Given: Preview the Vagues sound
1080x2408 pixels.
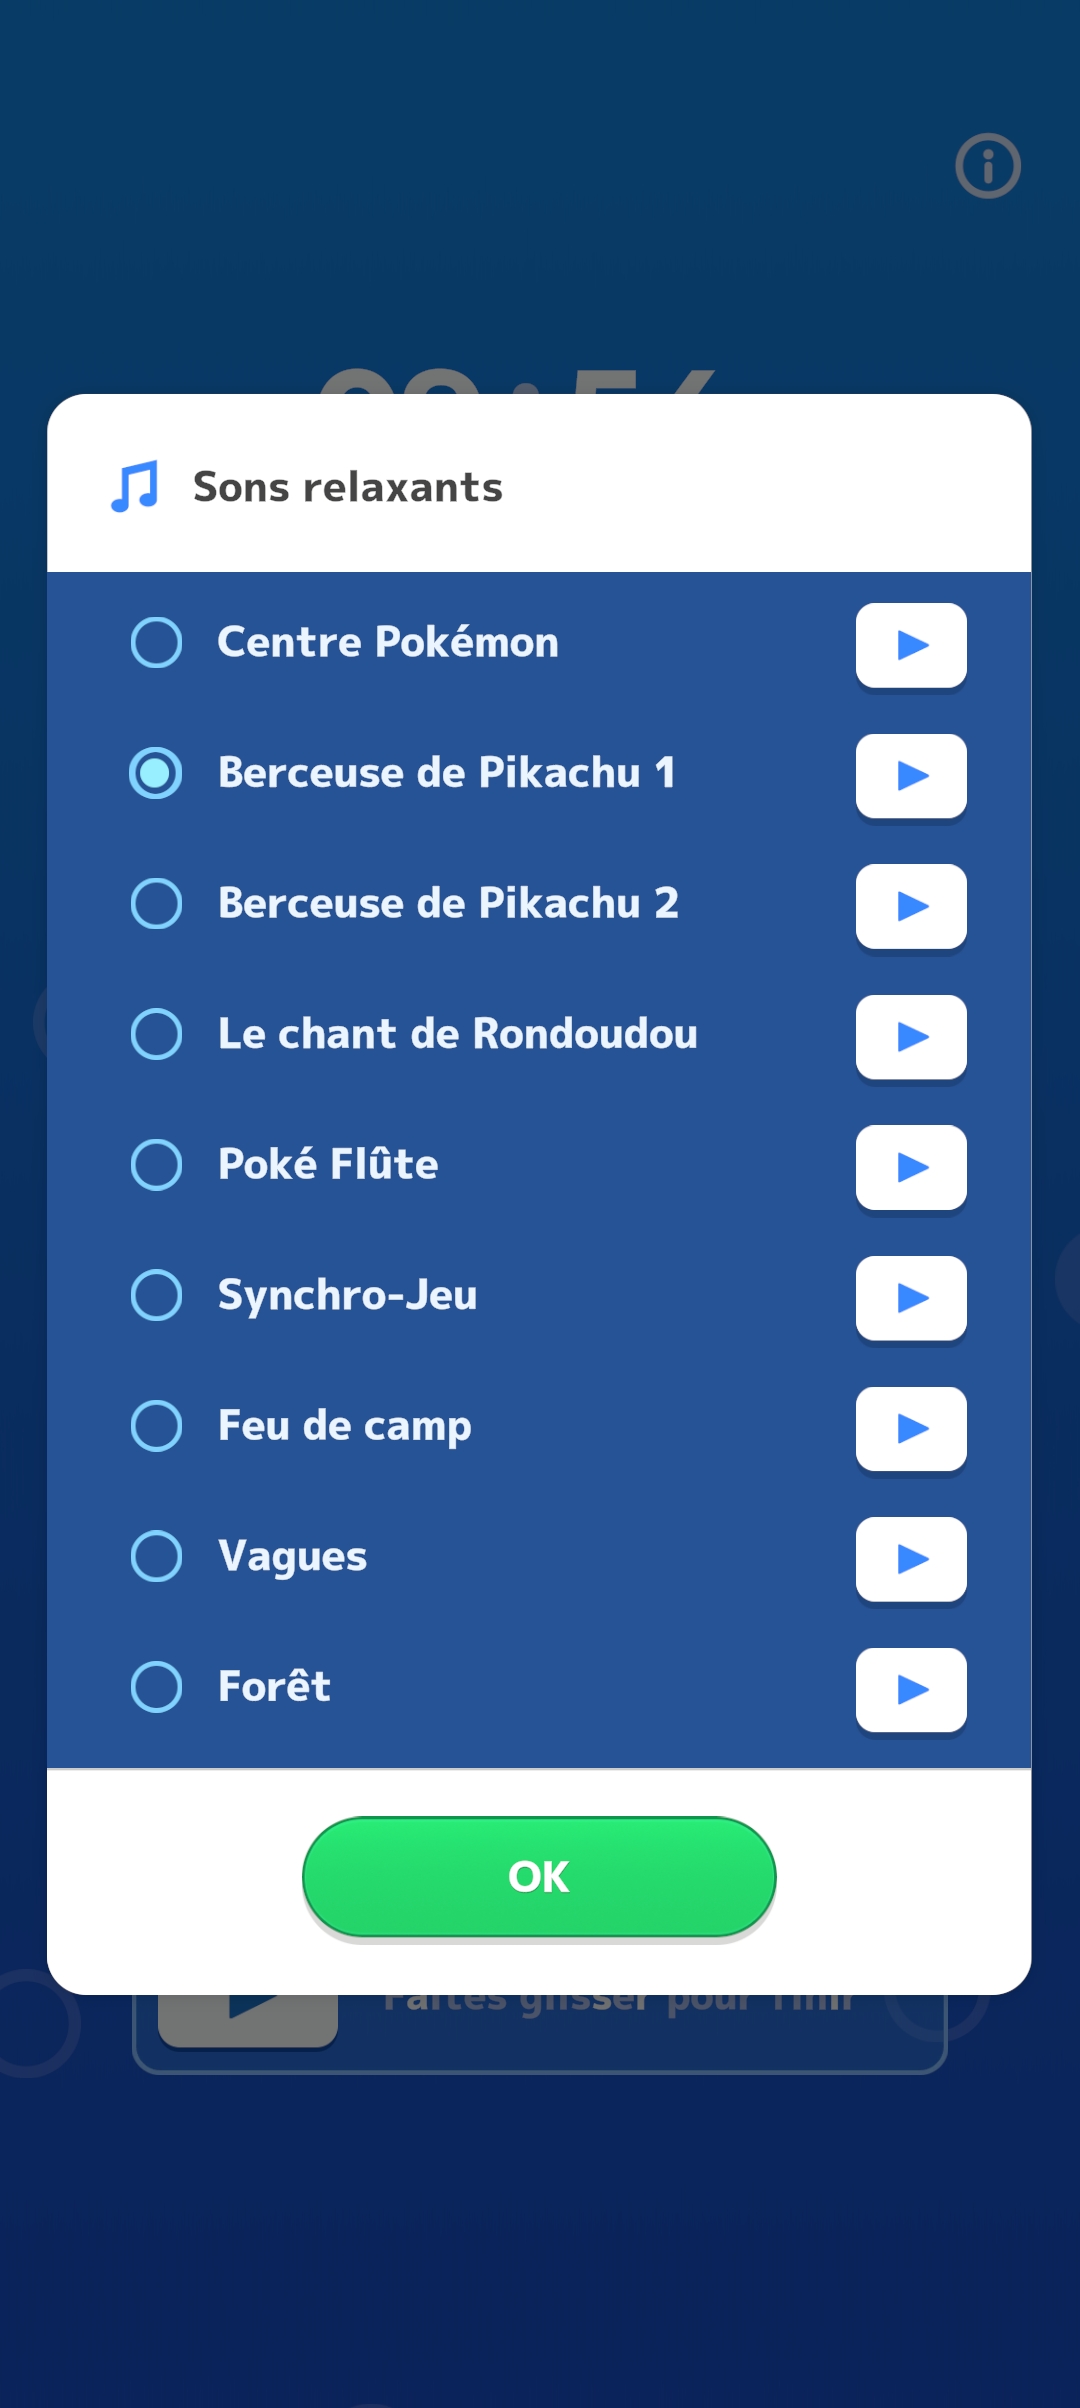Looking at the screenshot, I should [910, 1559].
